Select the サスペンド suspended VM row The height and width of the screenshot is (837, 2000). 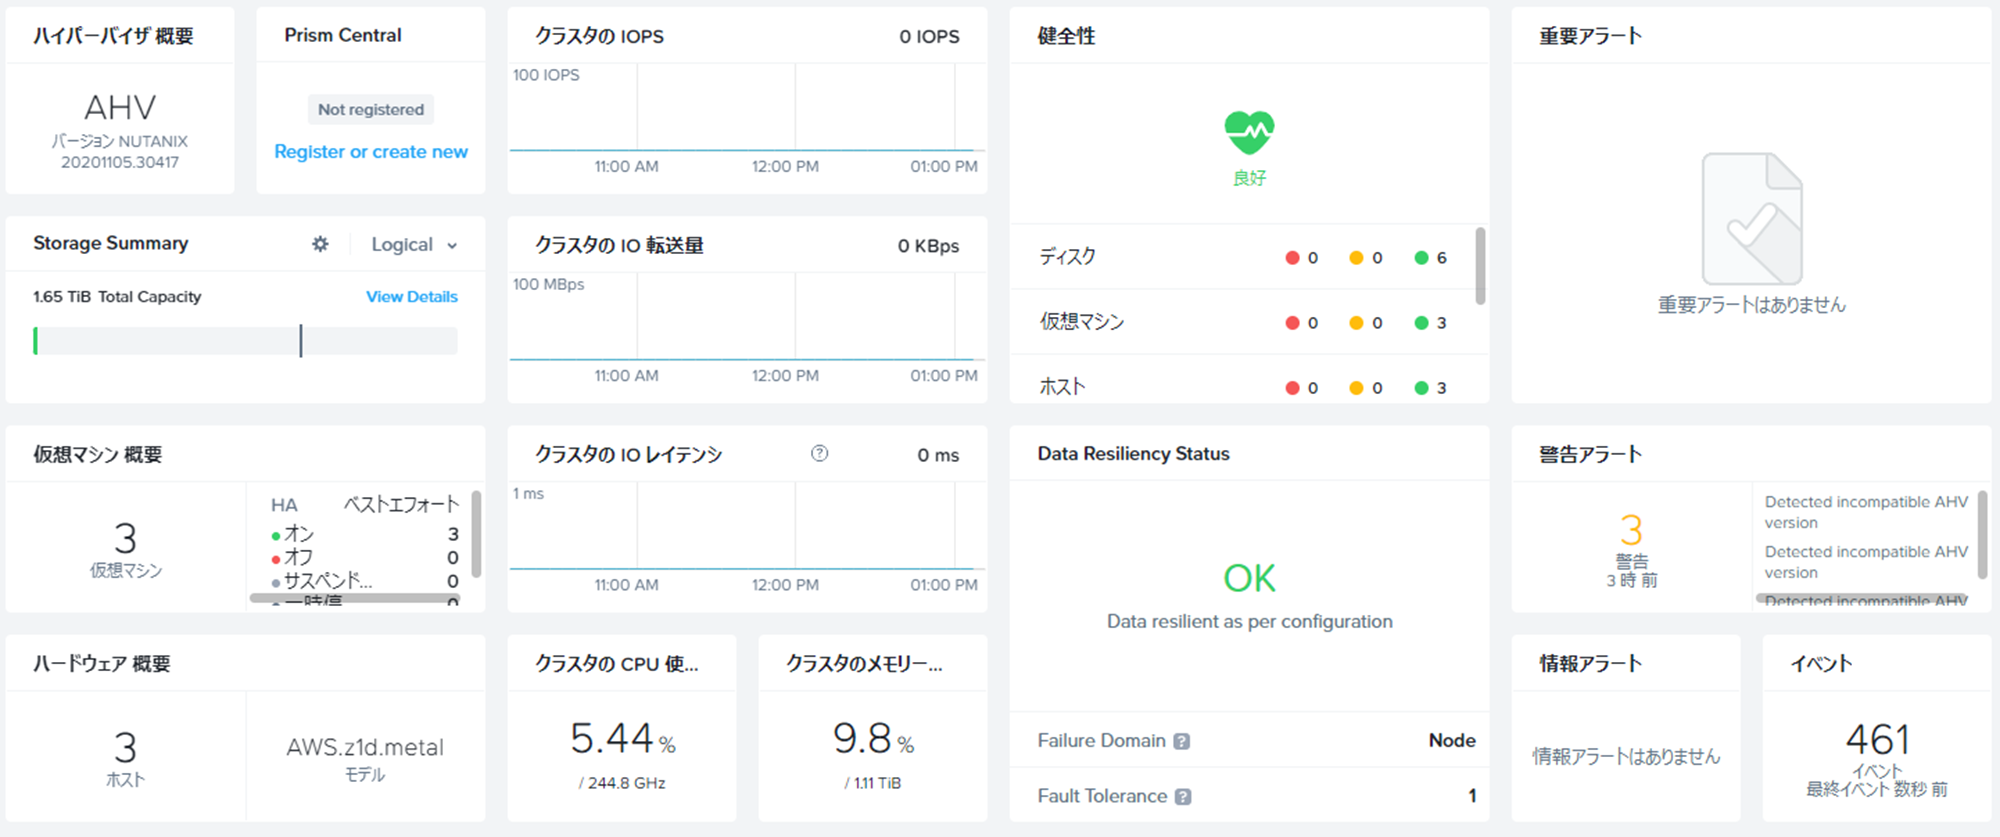(365, 581)
